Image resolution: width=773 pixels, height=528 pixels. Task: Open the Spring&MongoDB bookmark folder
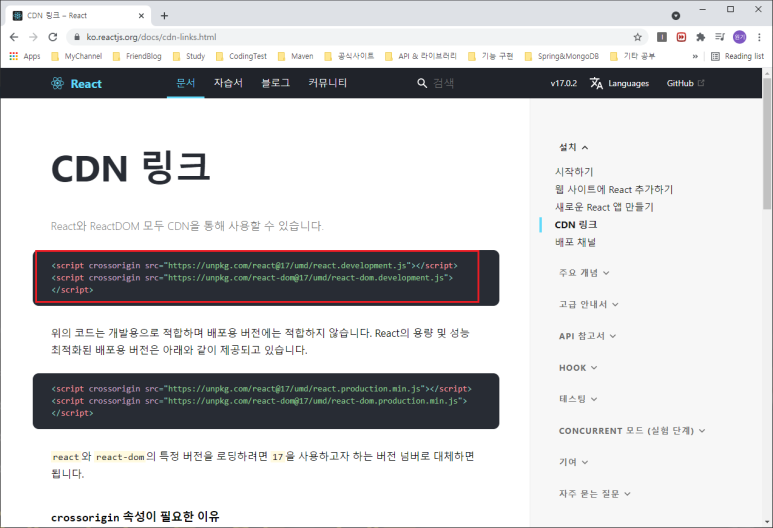[562, 56]
